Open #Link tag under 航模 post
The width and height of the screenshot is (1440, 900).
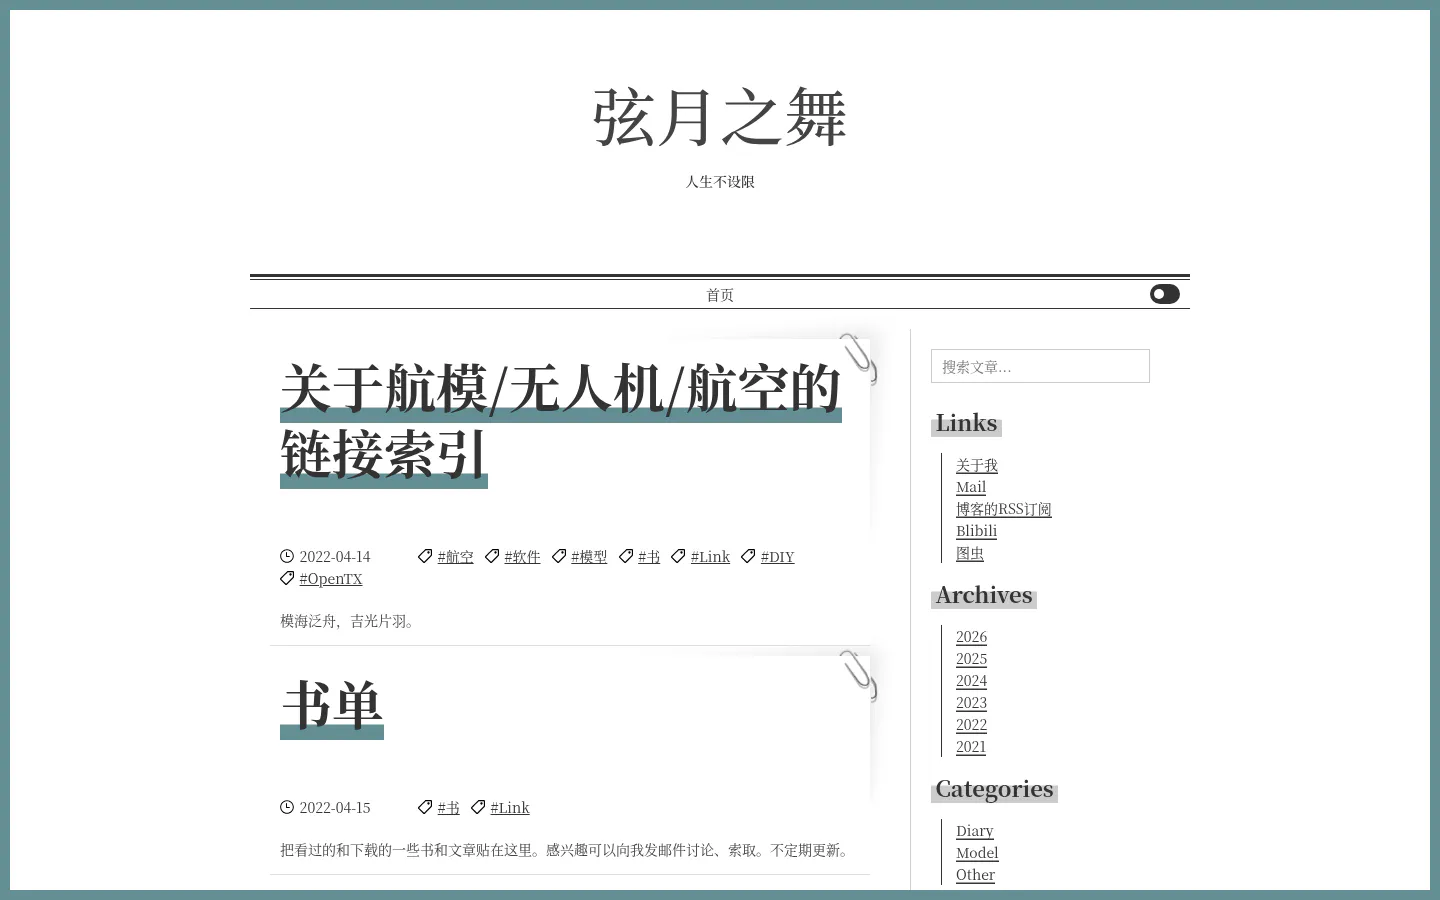[710, 557]
